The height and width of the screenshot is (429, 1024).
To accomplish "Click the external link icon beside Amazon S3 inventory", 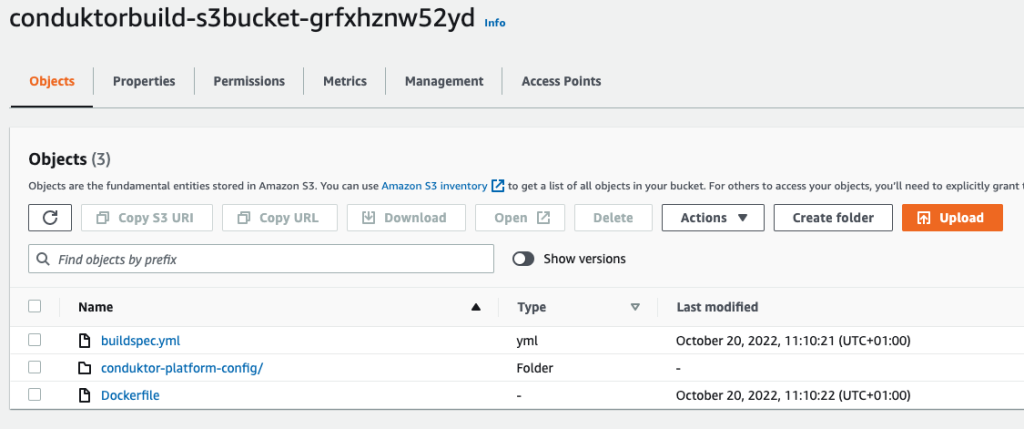I will (x=498, y=186).
